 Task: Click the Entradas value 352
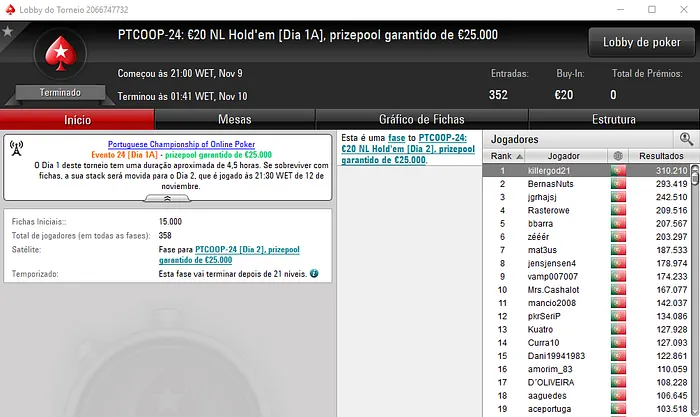tap(498, 95)
